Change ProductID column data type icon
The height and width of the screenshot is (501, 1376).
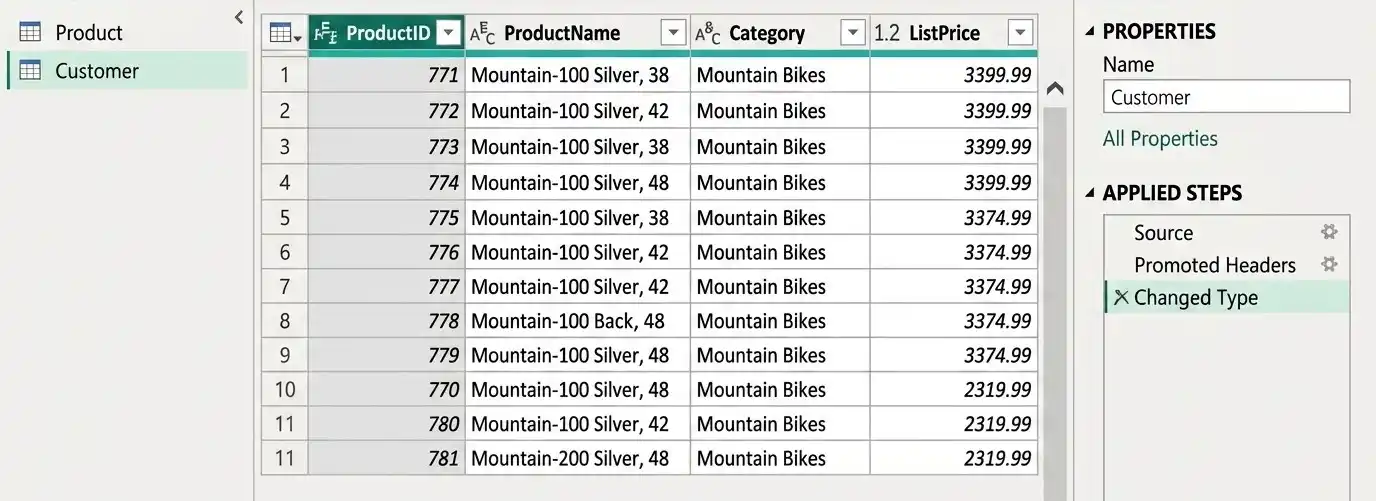coord(326,33)
